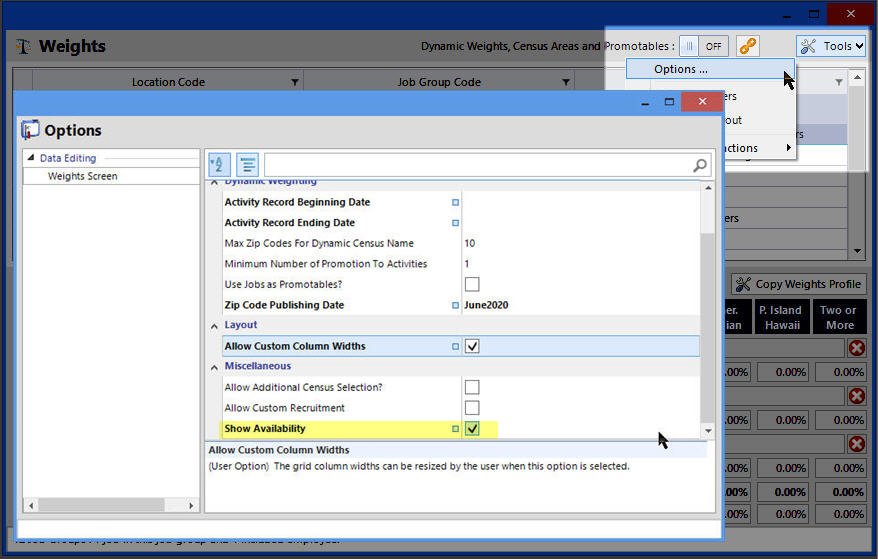This screenshot has height=559, width=878.
Task: Click first red delete icon in Weights grid
Action: [x=856, y=348]
